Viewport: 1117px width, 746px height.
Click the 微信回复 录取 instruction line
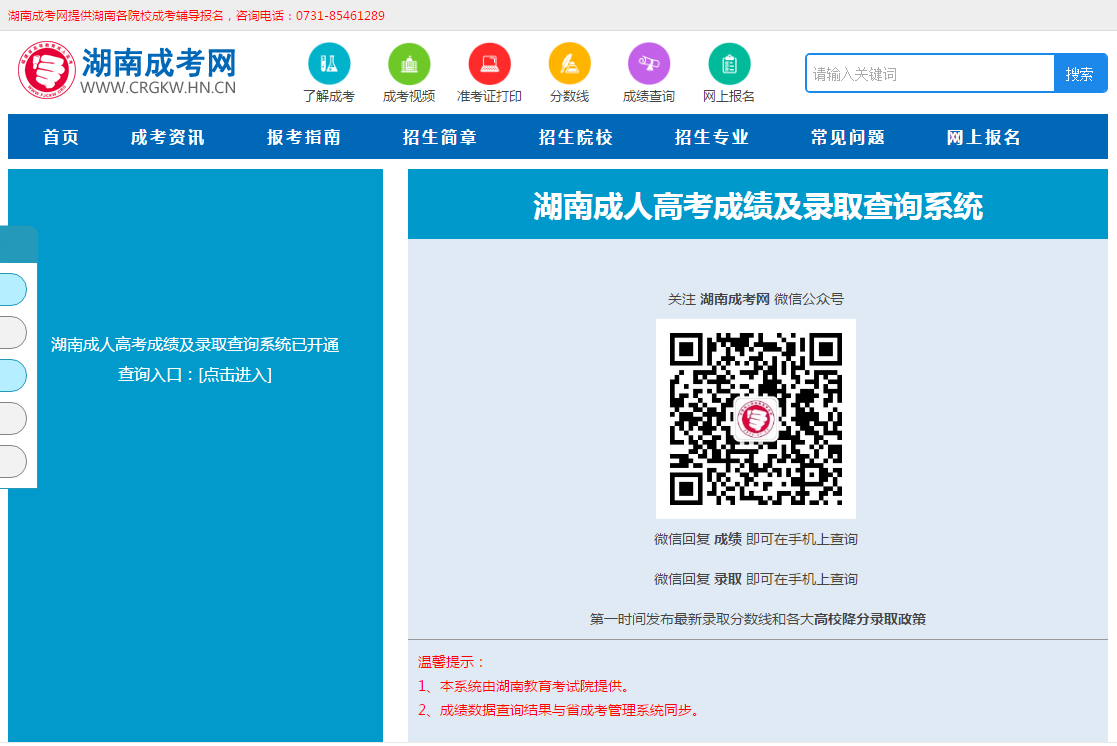756,579
